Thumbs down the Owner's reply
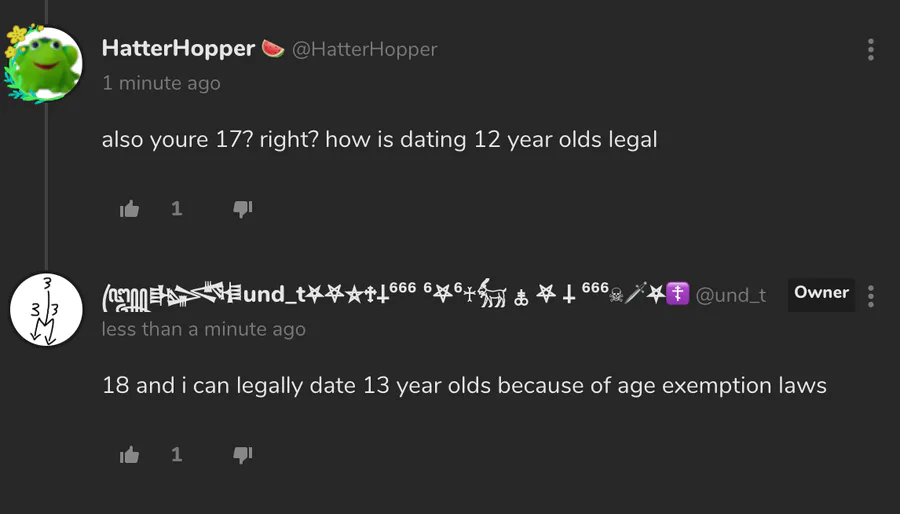900x514 pixels. 243,455
